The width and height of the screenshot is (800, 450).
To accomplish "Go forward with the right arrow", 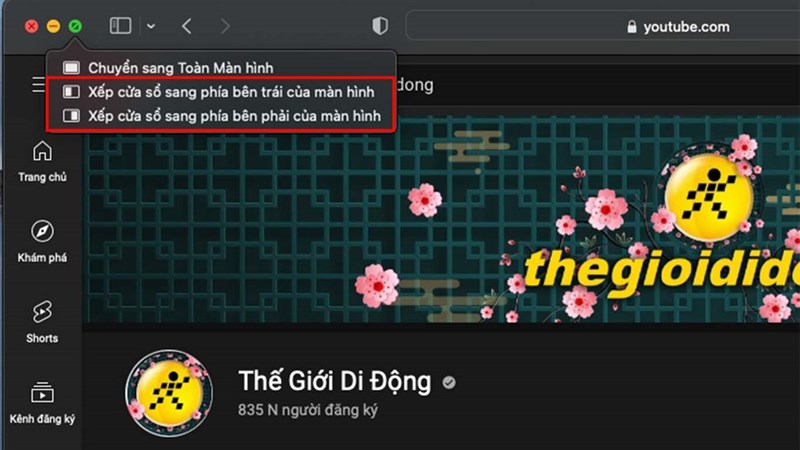I will [x=225, y=26].
